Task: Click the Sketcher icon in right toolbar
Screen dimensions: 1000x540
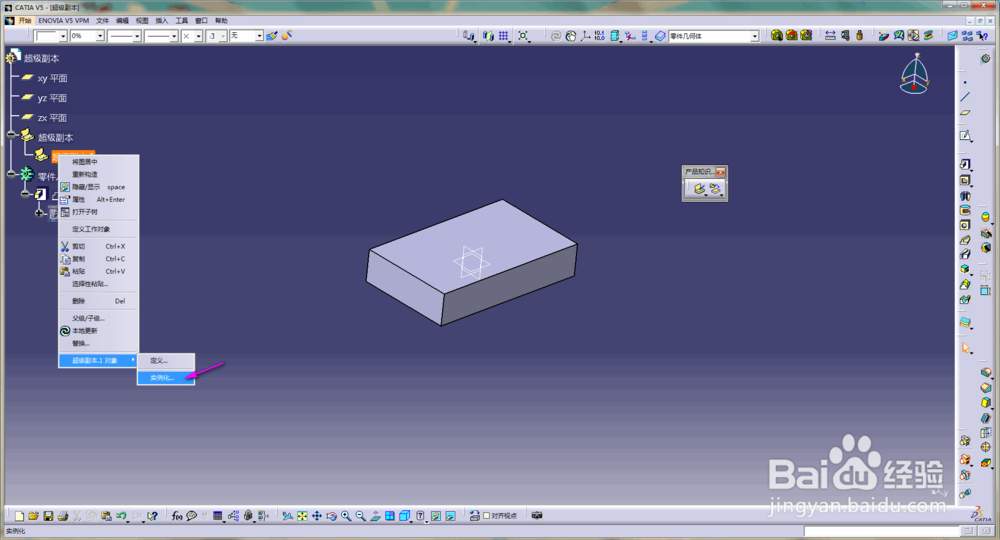Action: 966,136
